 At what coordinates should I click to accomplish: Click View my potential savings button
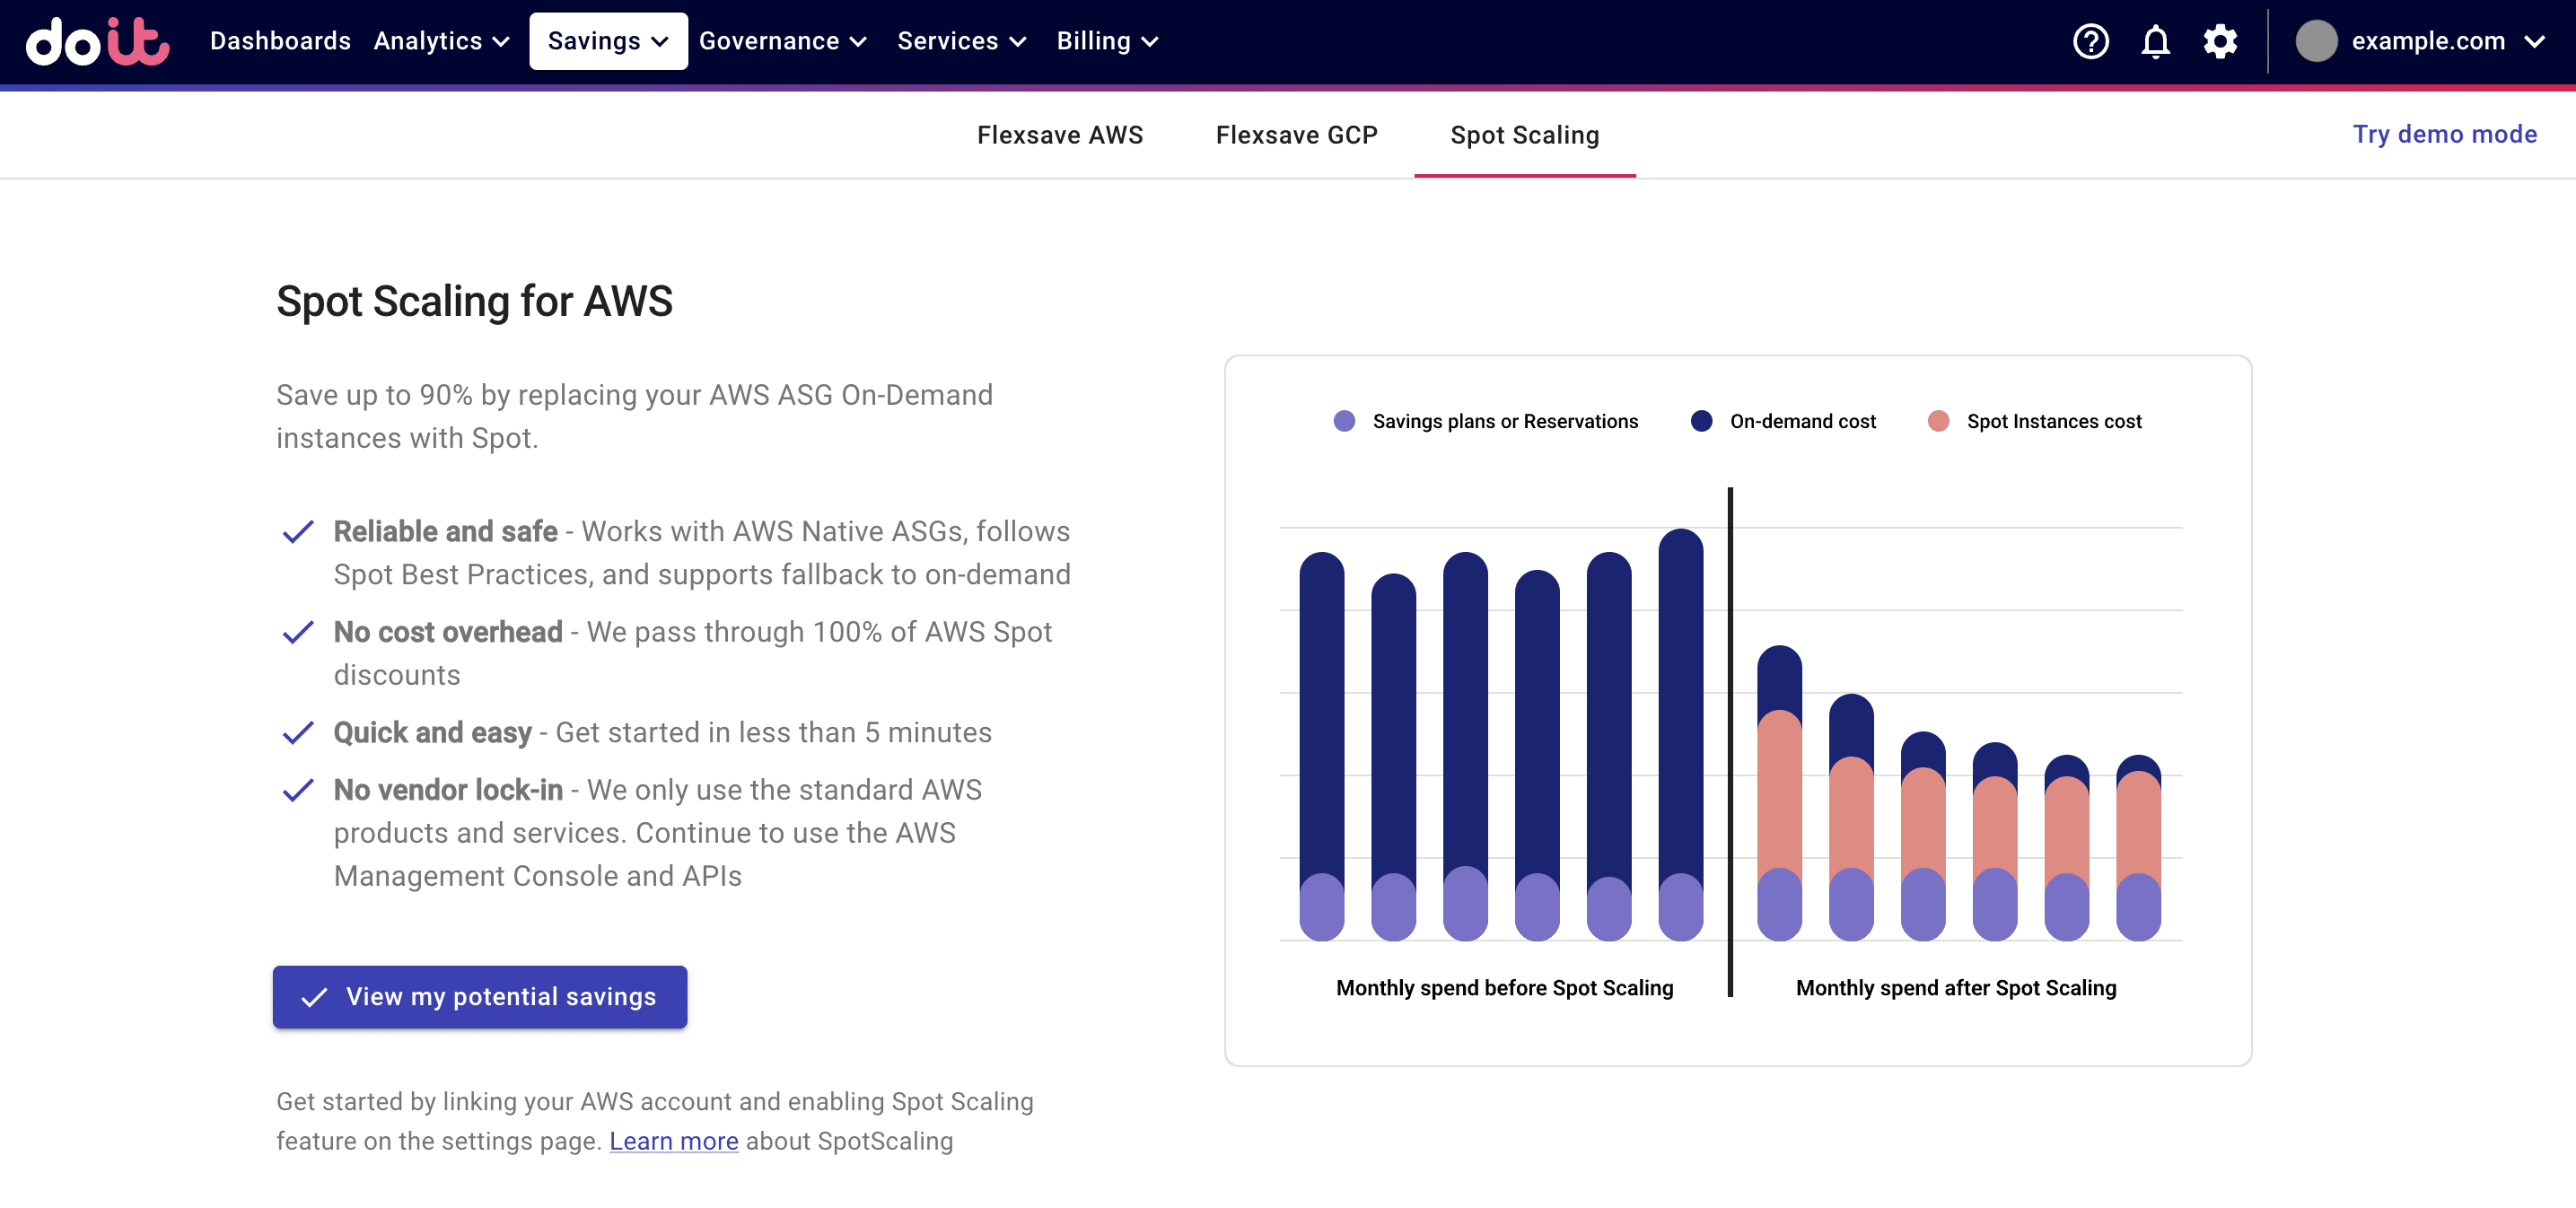[x=480, y=996]
